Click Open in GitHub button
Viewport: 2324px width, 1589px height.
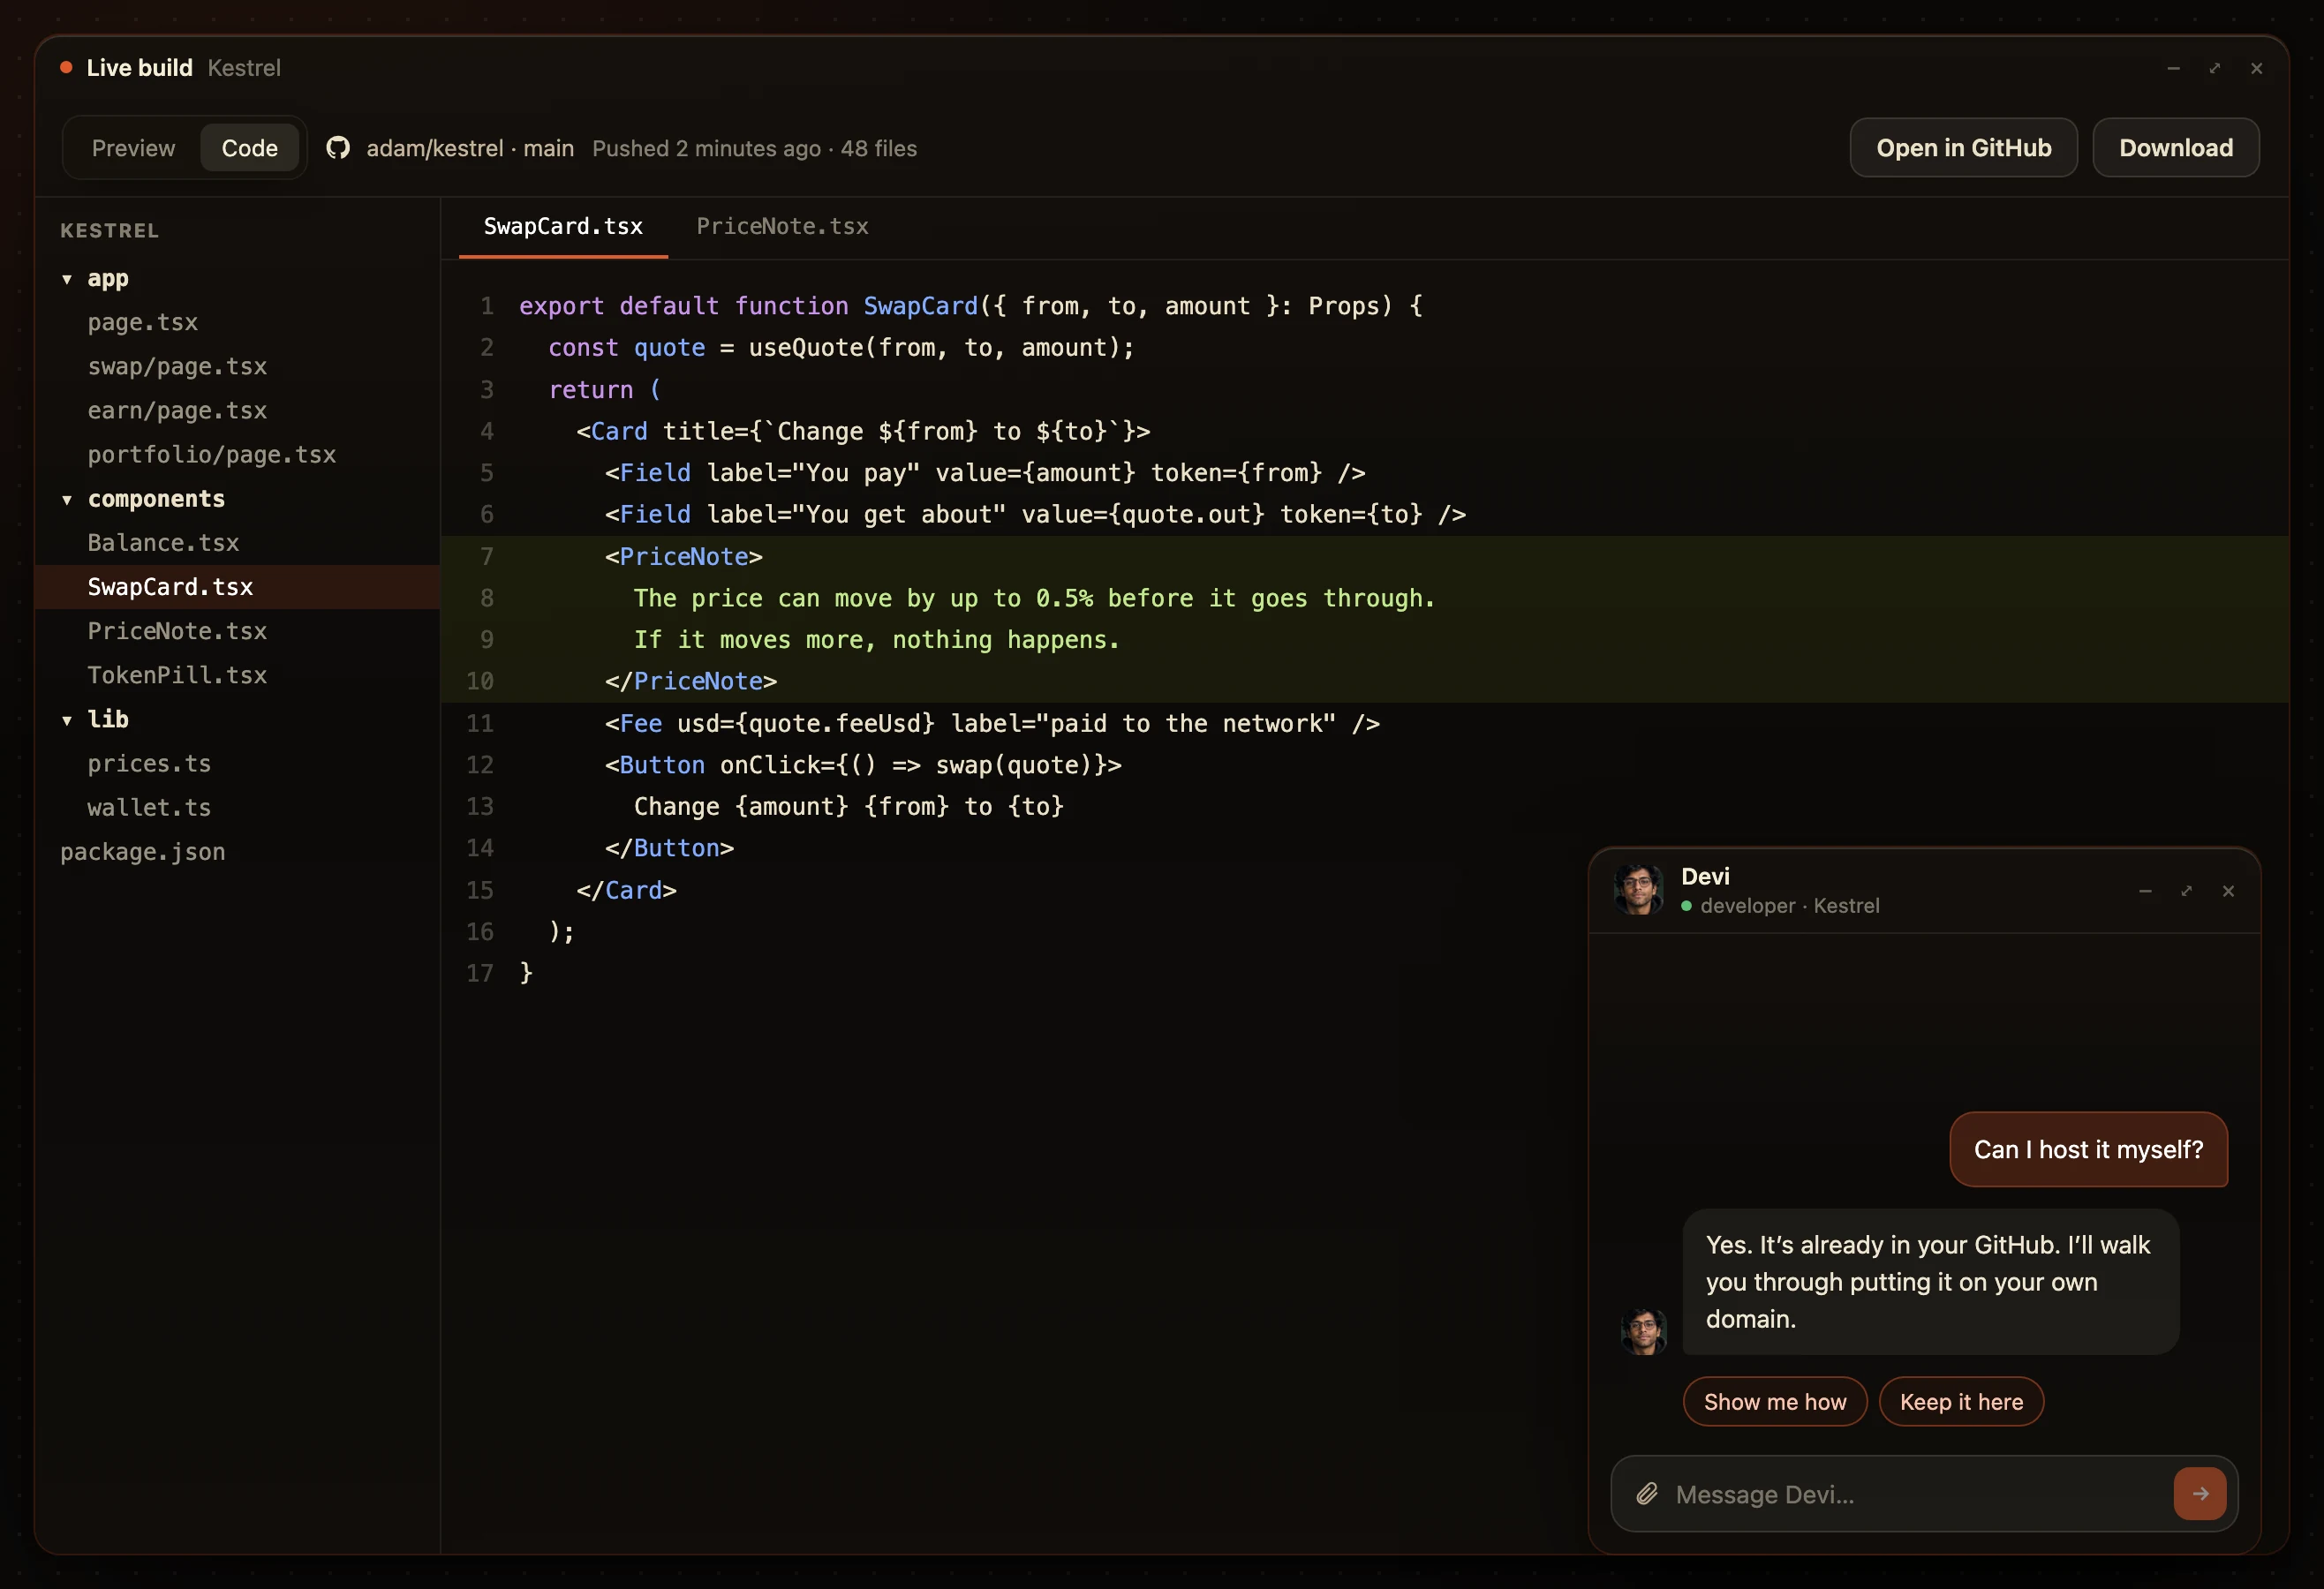click(x=1963, y=148)
